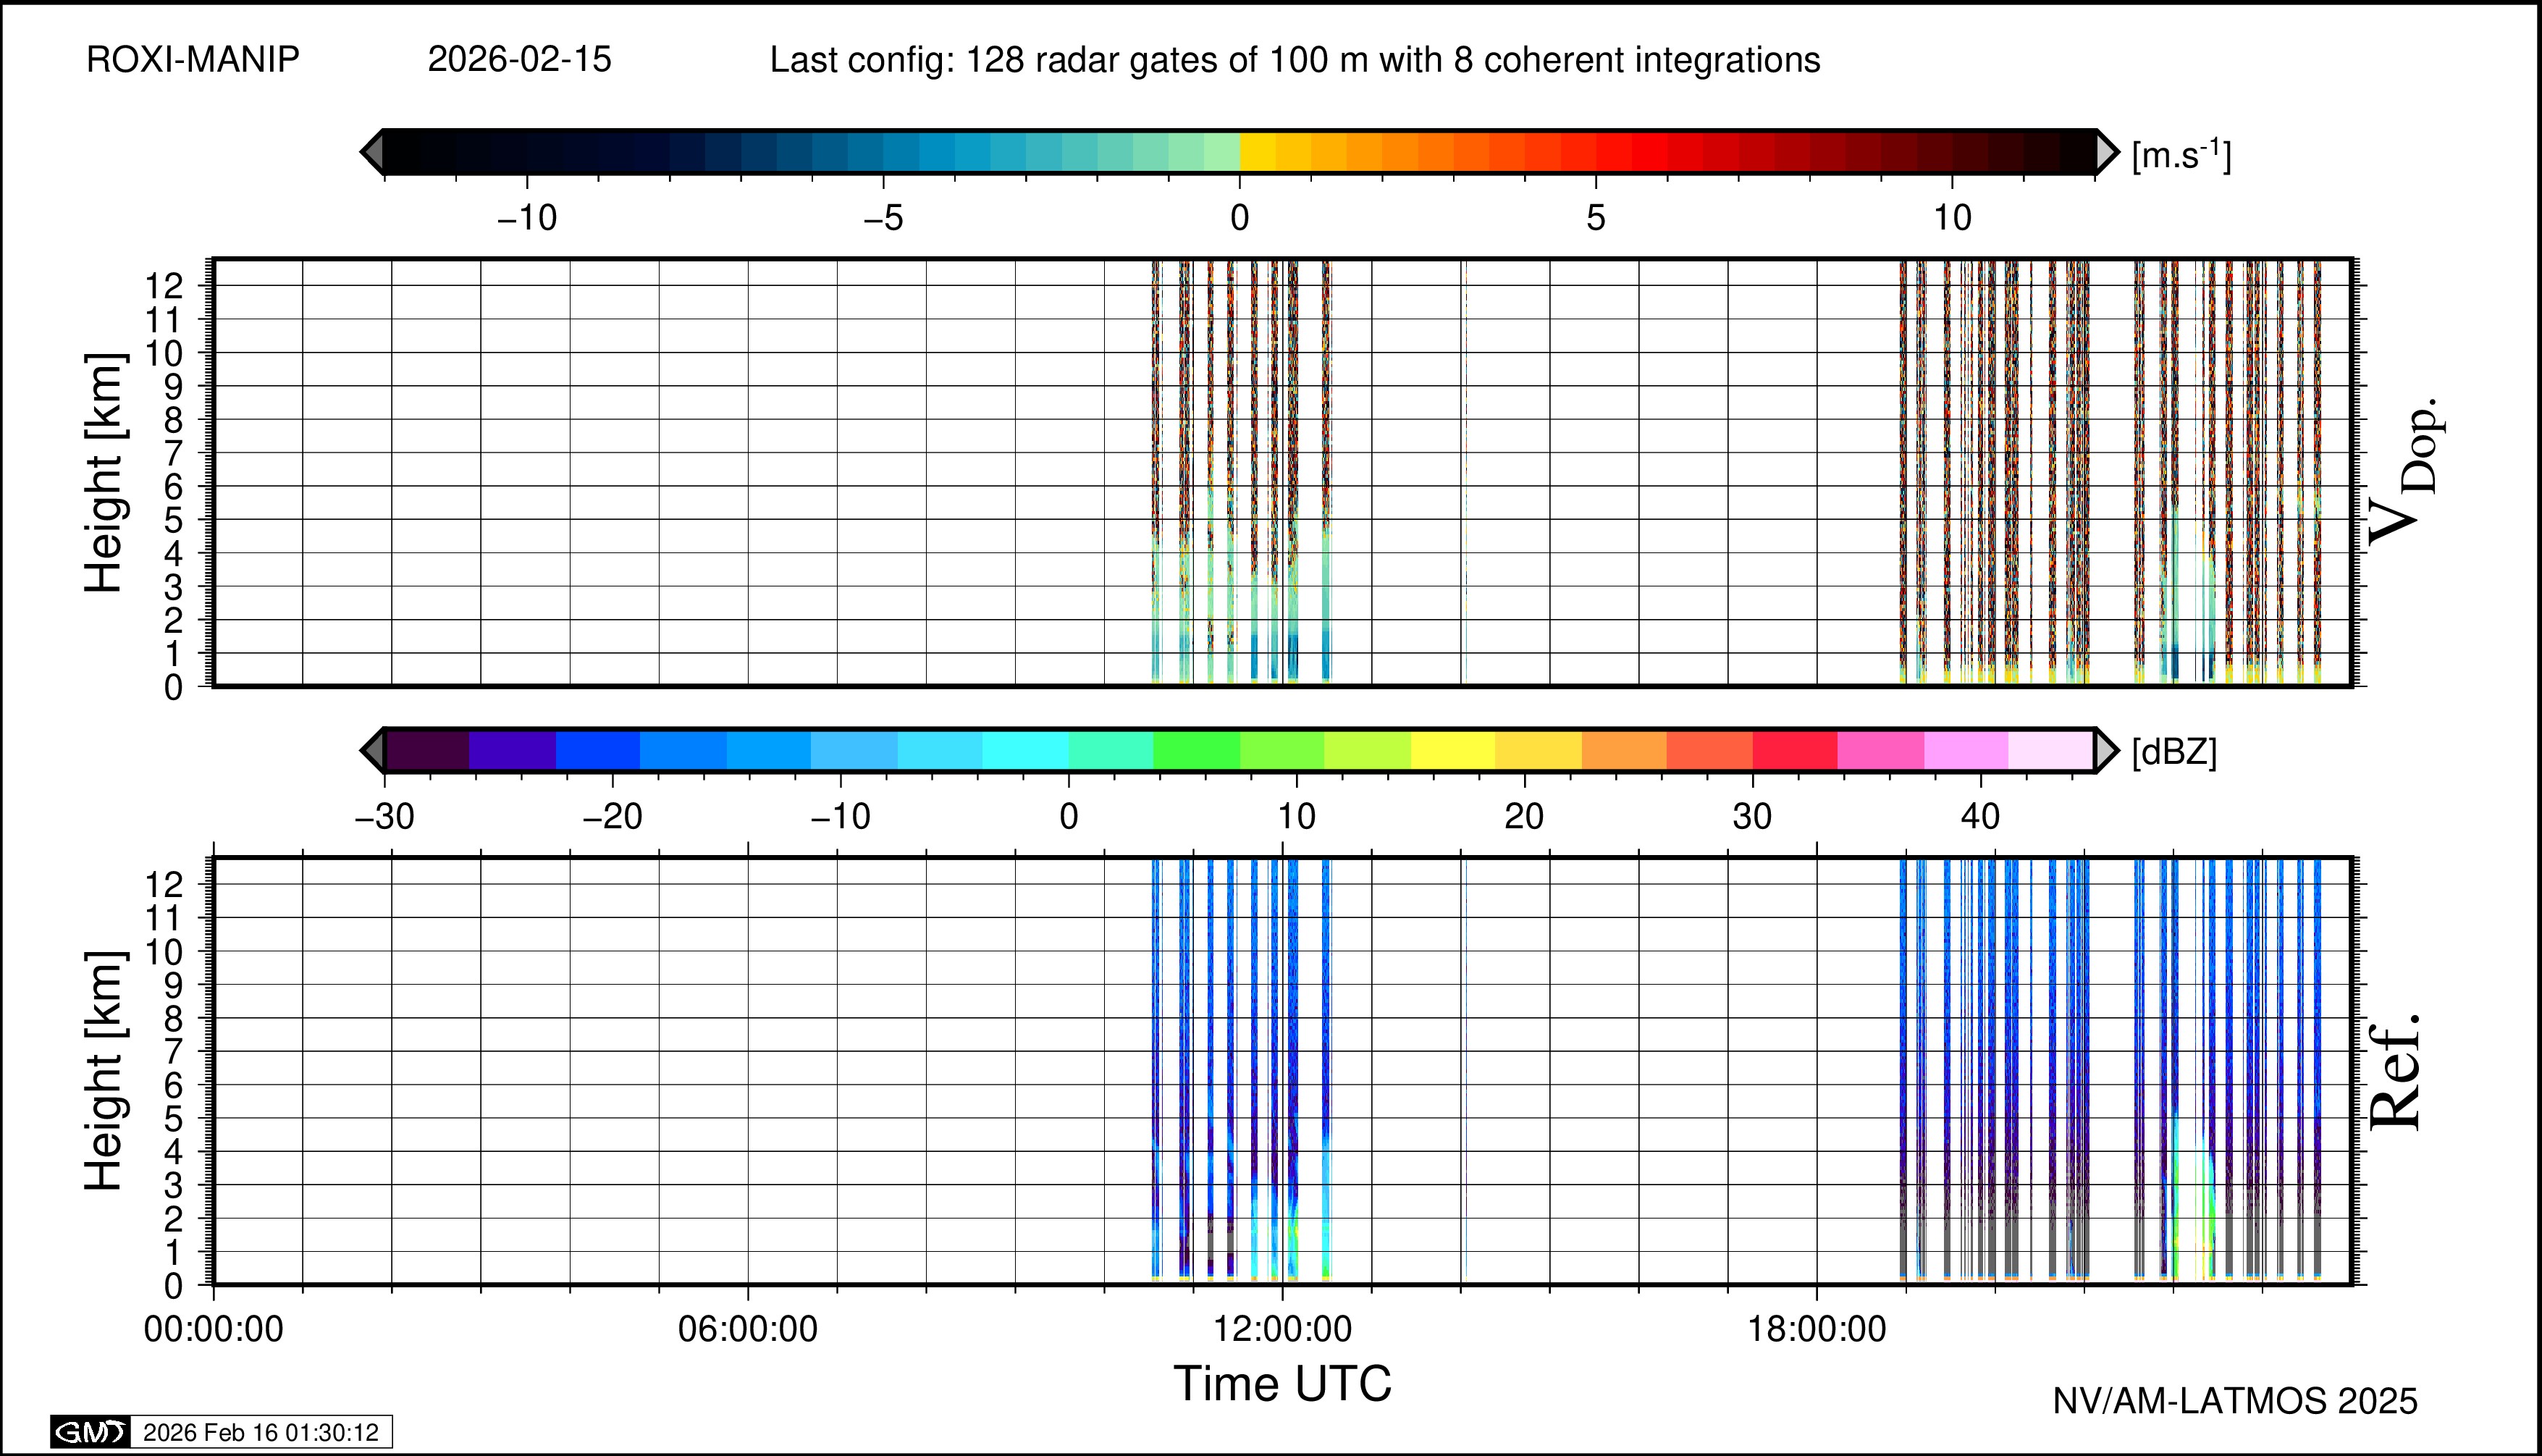2542x1456 pixels.
Task: Click the green 5 dBZ color swatch
Action: pos(1196,750)
